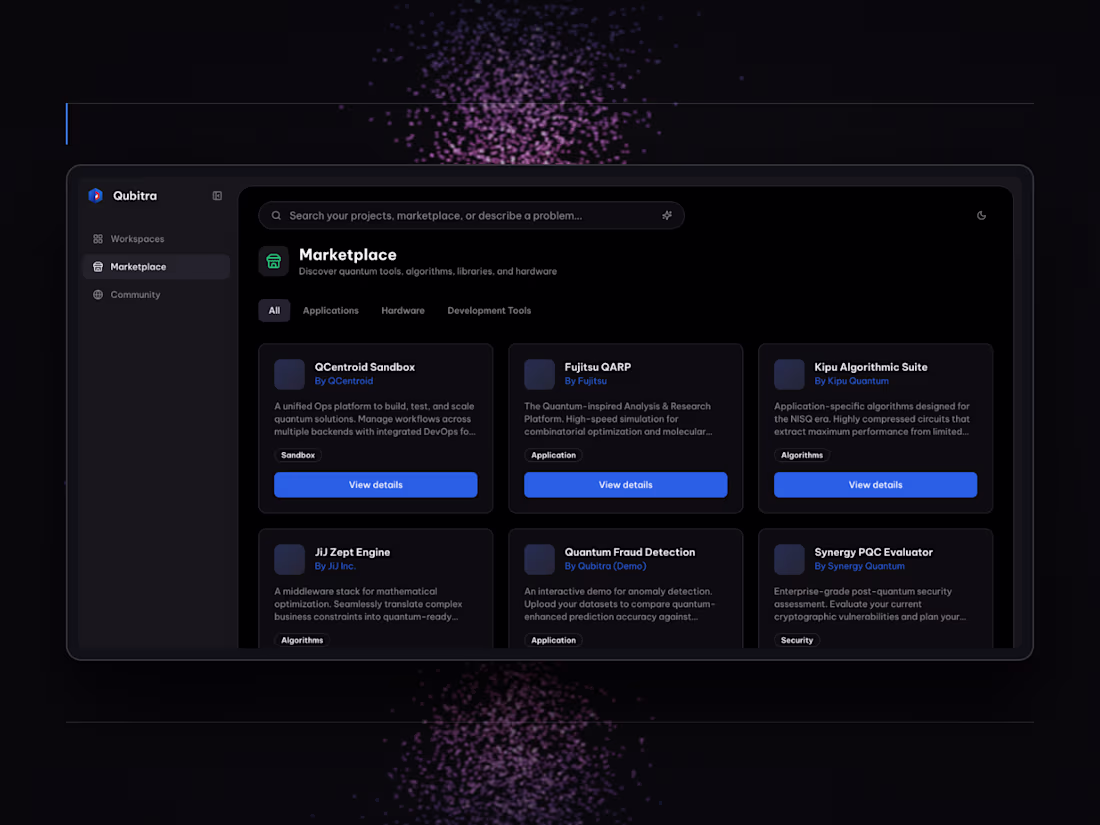Click the Kipu Algorithmic Suite title
Screen dimensions: 1100x825
[871, 367]
